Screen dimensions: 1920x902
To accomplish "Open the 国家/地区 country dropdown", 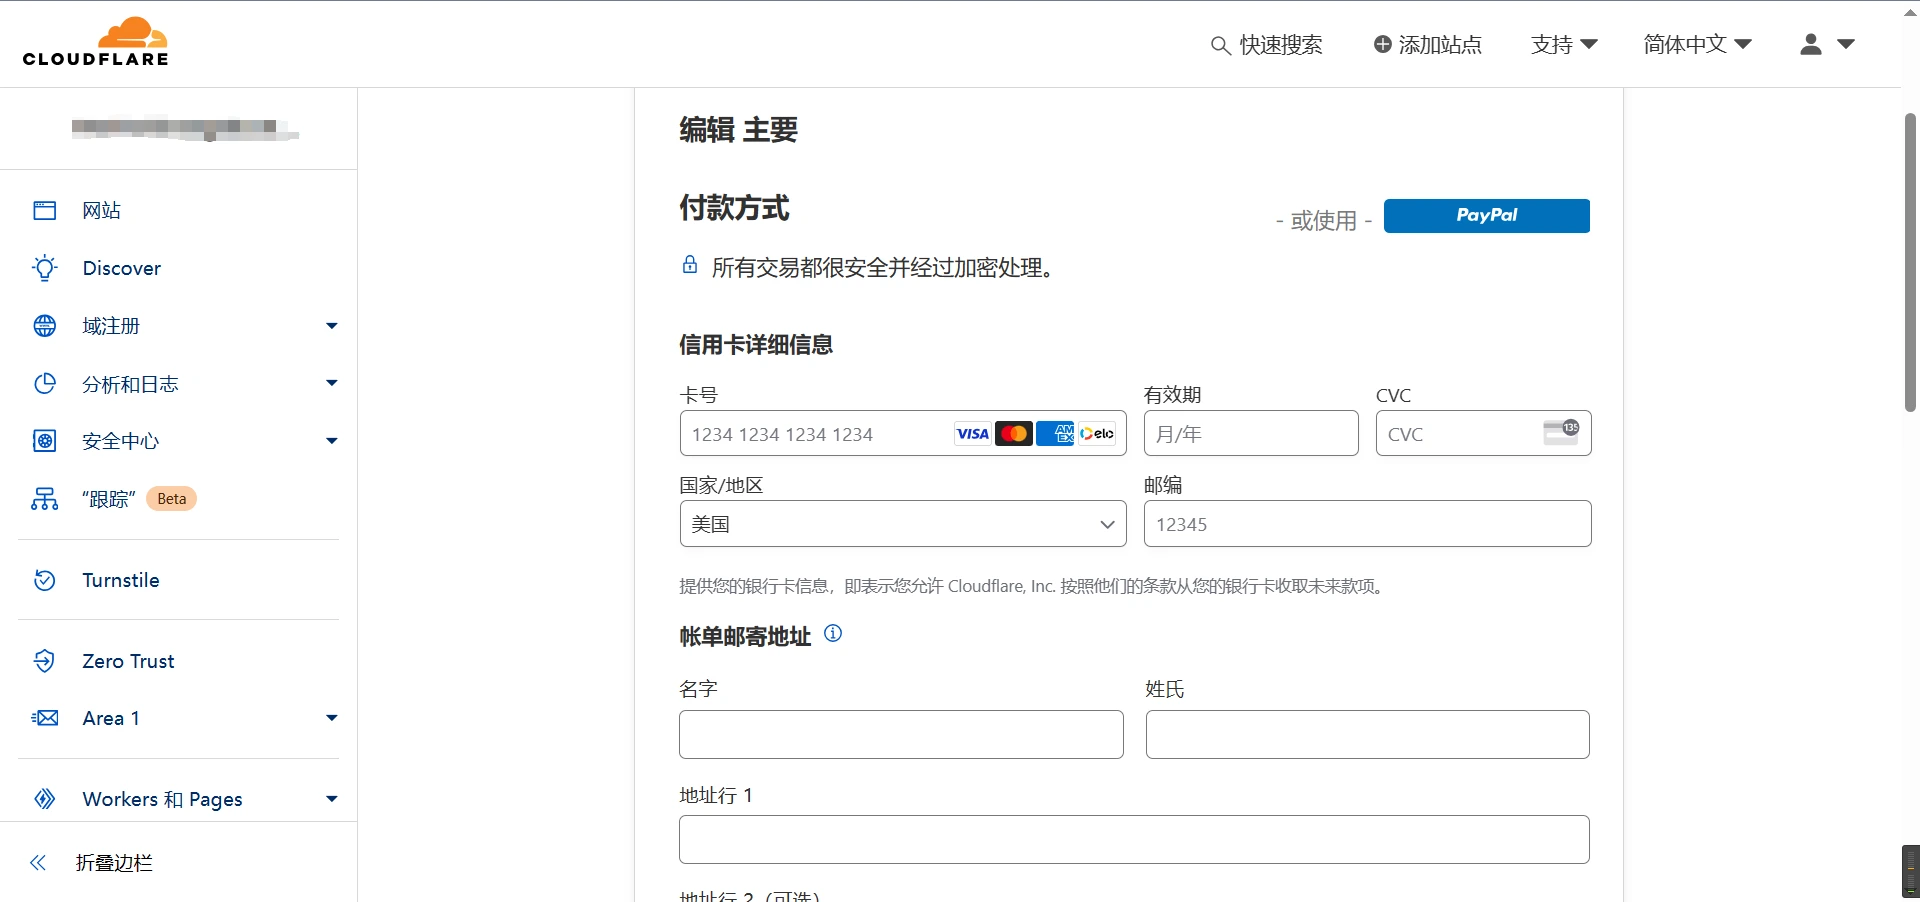I will 902,524.
